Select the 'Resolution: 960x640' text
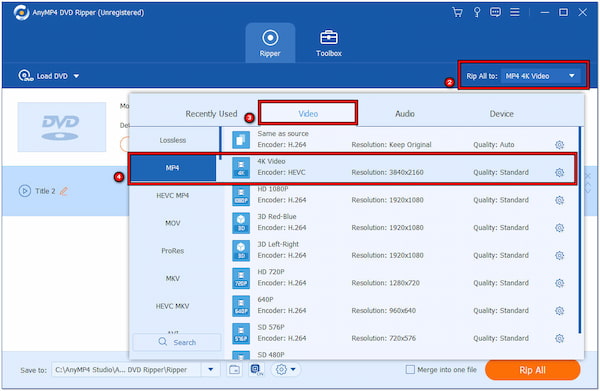Screen dimensions: 600x391 (x=383, y=310)
